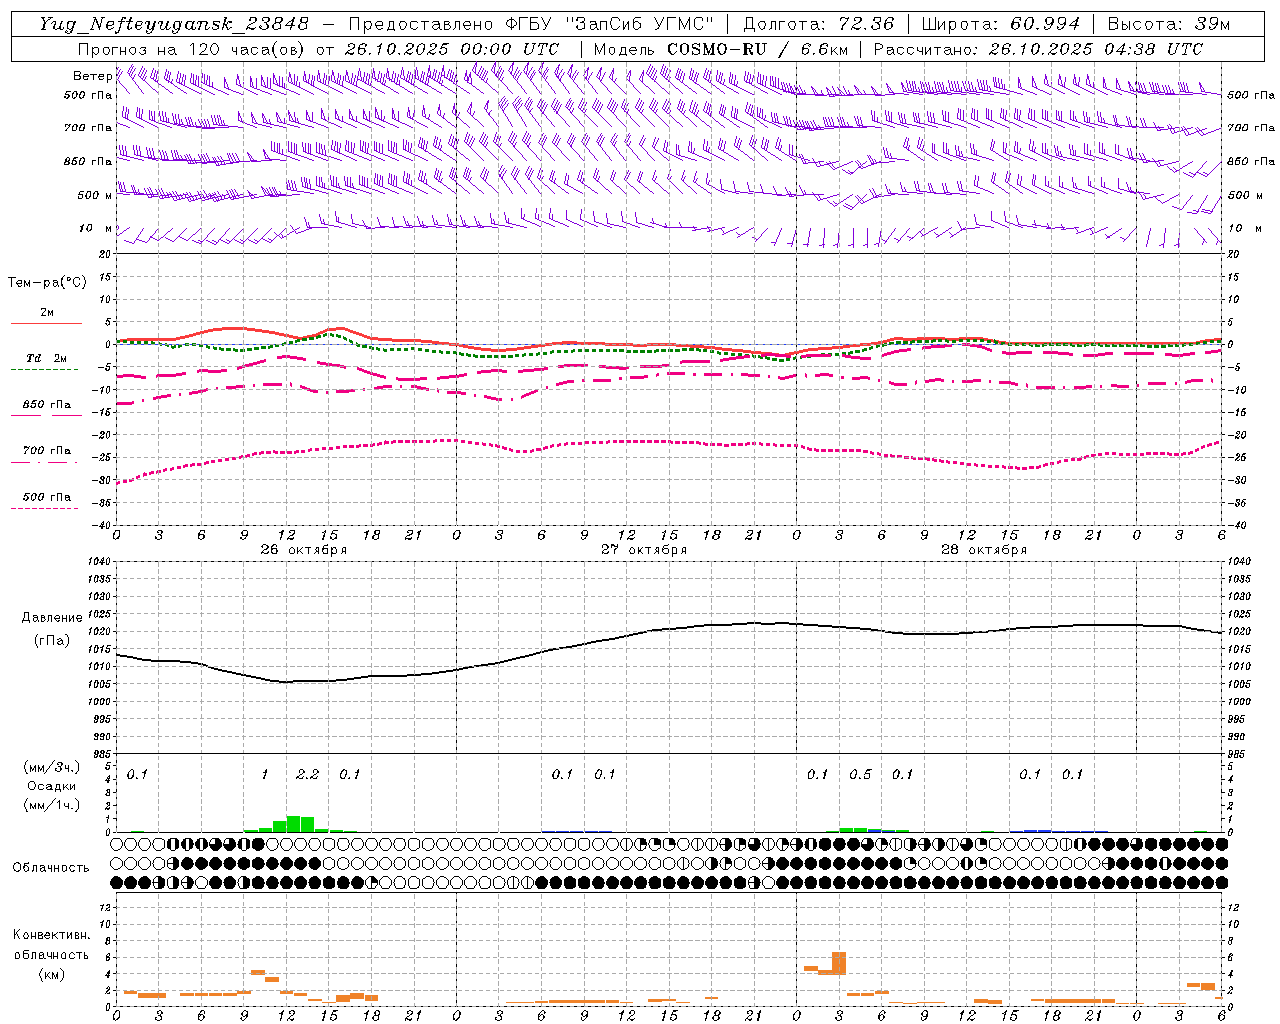
Task: Click the 26 октября date label
Action: coord(303,550)
